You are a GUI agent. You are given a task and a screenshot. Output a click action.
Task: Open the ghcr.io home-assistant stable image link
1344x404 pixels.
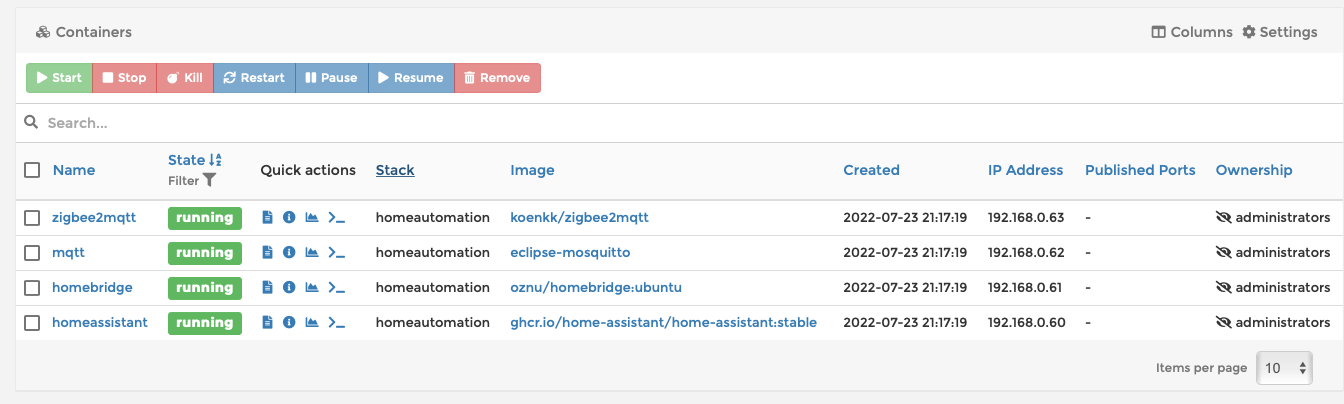click(663, 322)
